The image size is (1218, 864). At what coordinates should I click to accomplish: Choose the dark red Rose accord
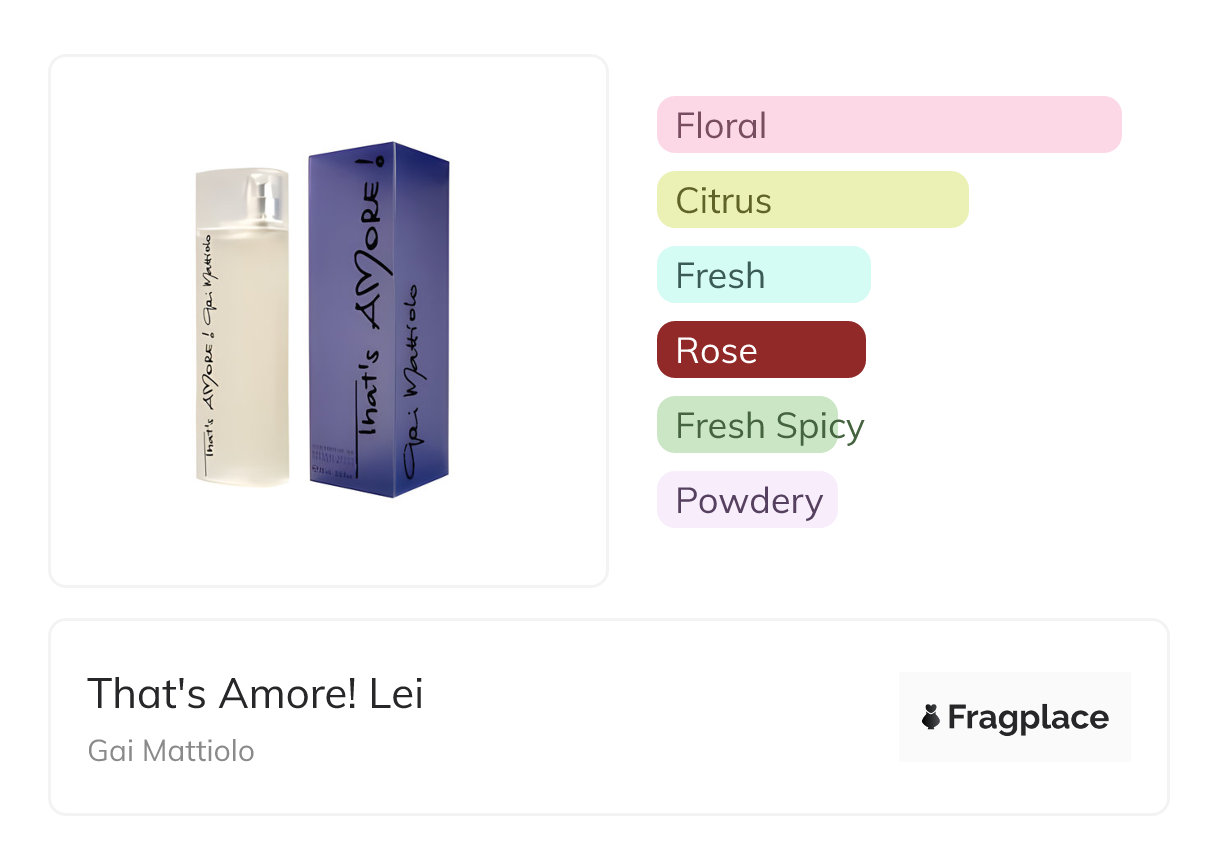tap(760, 350)
